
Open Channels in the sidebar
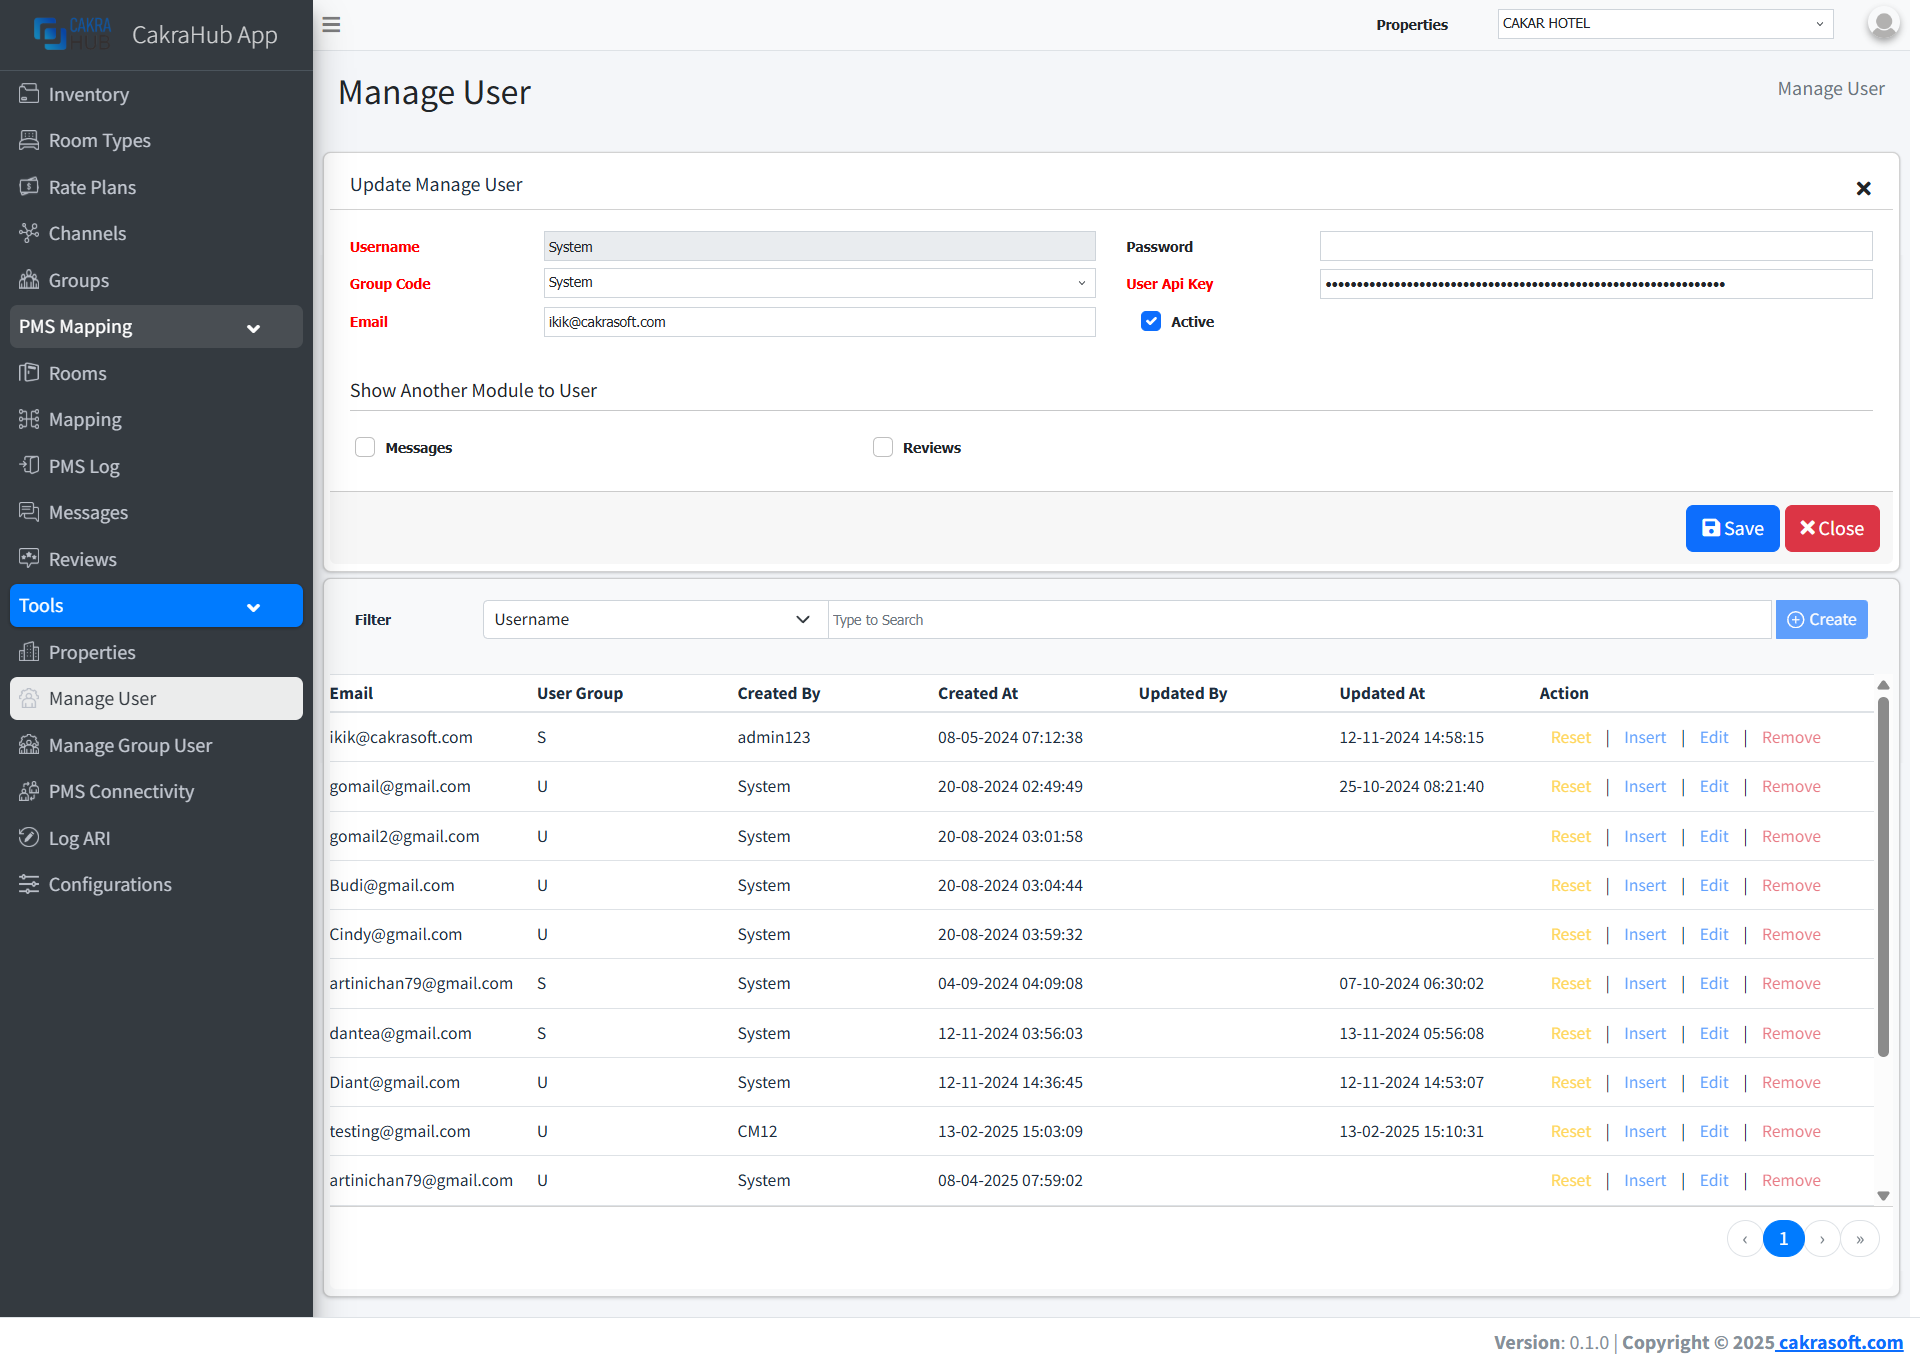tap(86, 233)
